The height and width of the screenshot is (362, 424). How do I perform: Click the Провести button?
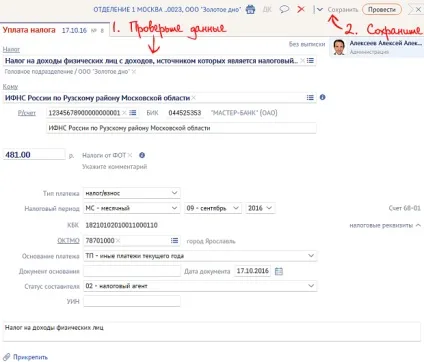tap(382, 9)
